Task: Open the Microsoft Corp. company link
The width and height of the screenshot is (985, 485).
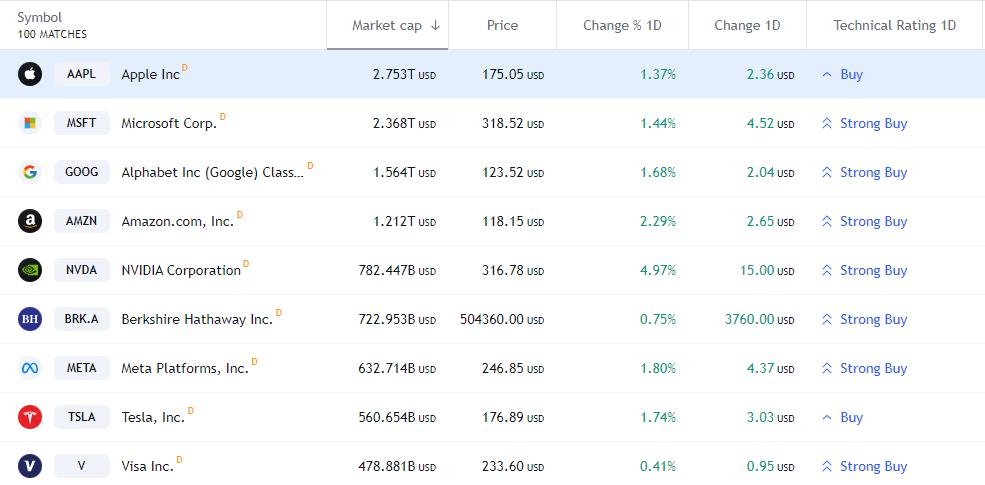Action: pyautogui.click(x=169, y=124)
